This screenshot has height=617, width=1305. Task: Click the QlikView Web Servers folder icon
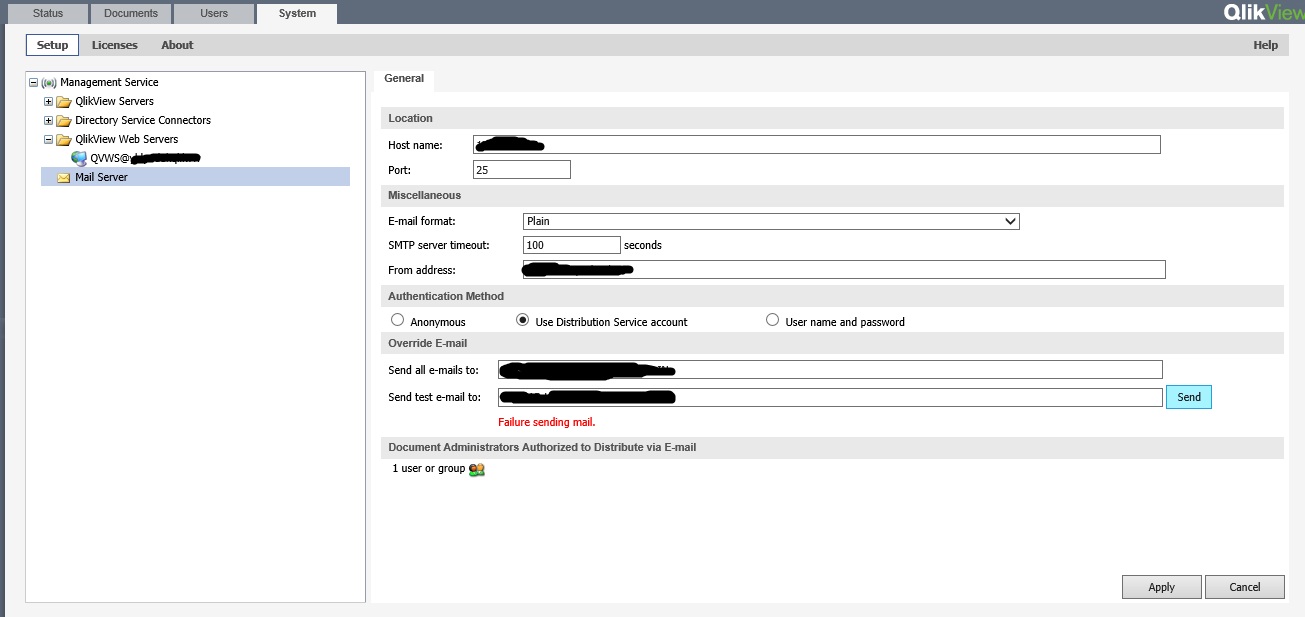pyautogui.click(x=64, y=139)
